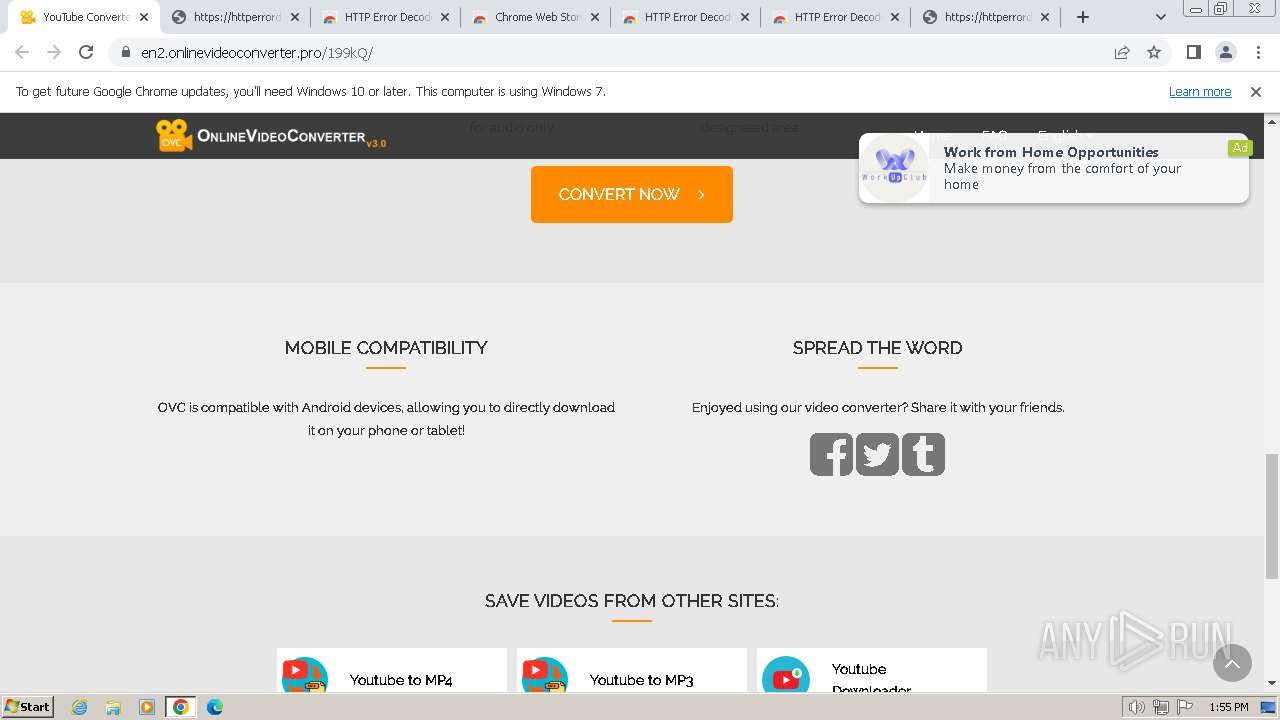Screen dimensions: 1280x720
Task: Open Windows Media Player from the taskbar
Action: (x=147, y=707)
